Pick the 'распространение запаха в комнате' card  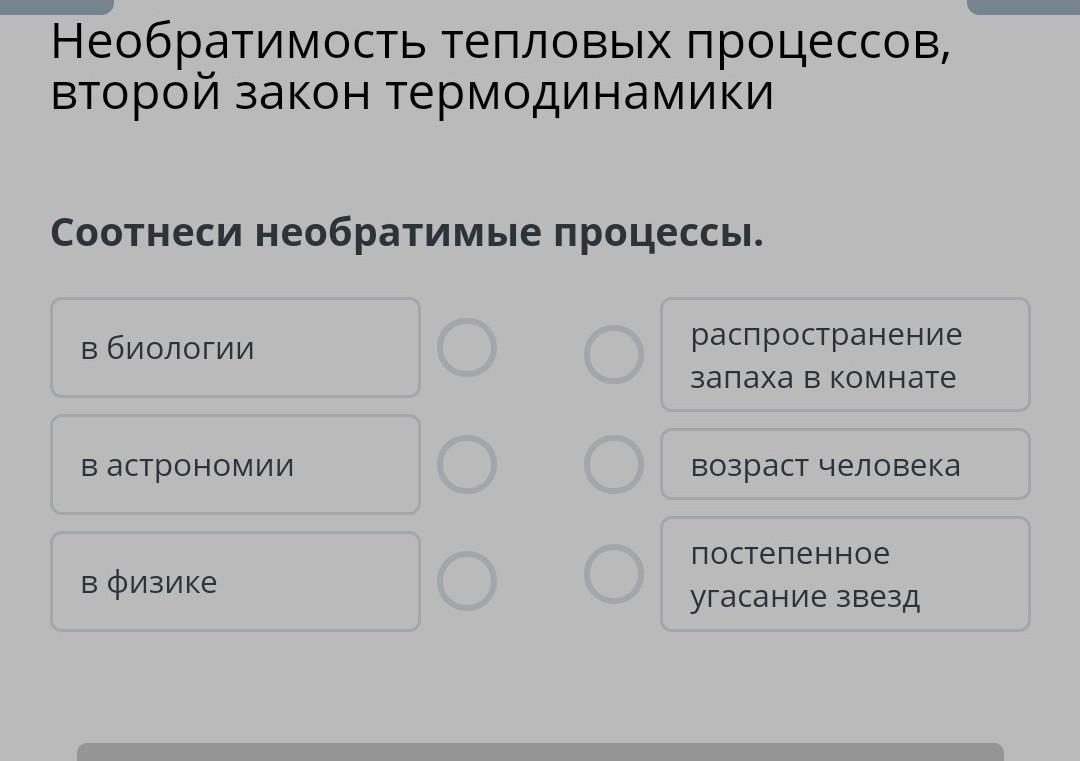coord(845,355)
